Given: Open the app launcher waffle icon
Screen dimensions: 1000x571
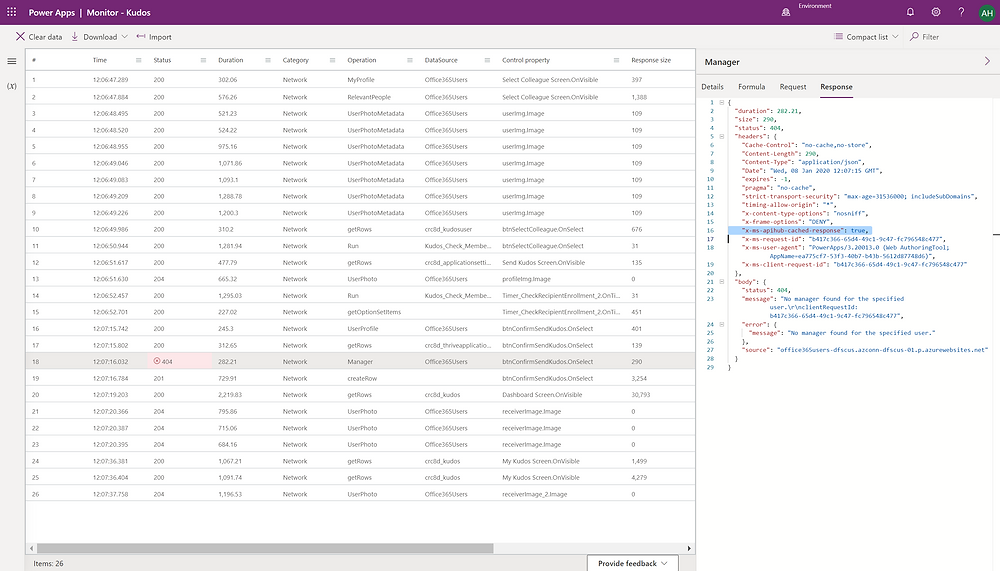Looking at the screenshot, I should (11, 12).
